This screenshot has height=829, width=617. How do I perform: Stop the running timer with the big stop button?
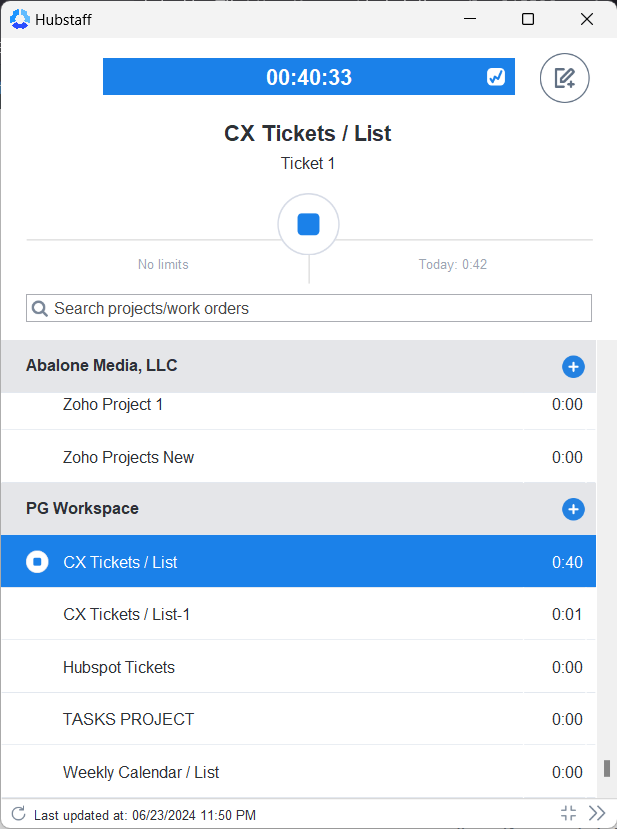click(308, 224)
